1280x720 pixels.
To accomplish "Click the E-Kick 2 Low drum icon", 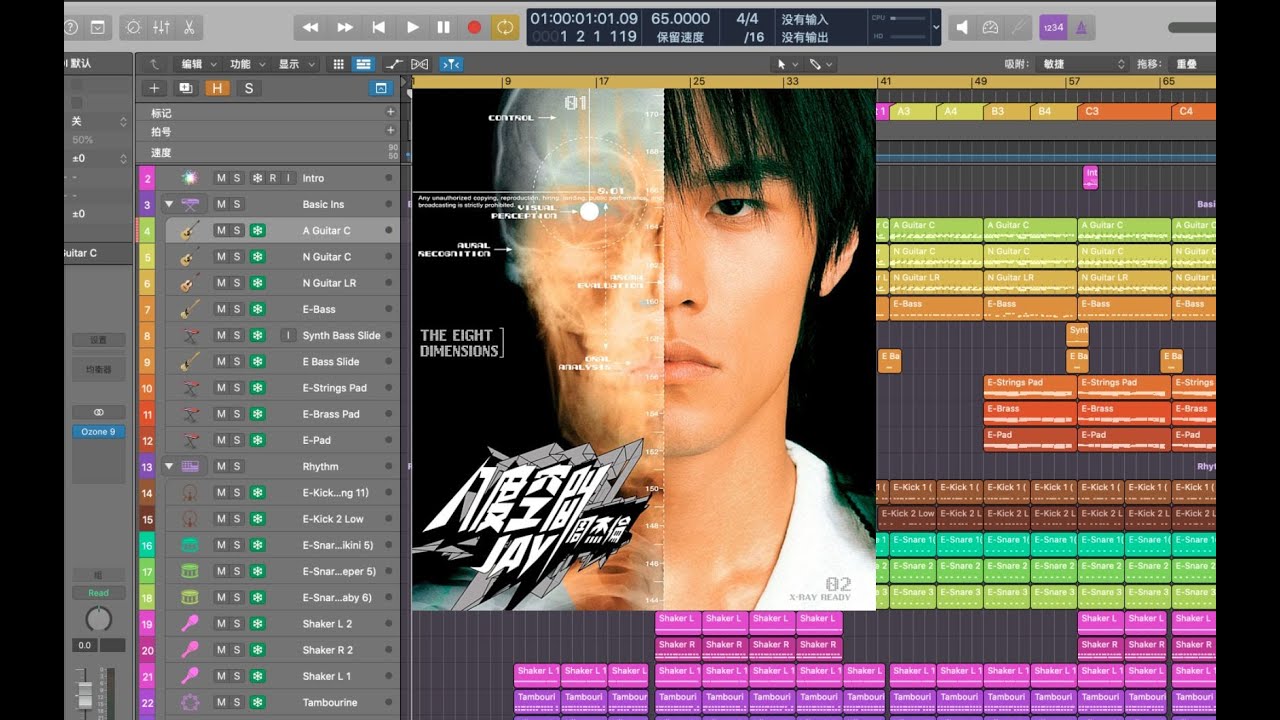I will [x=190, y=519].
